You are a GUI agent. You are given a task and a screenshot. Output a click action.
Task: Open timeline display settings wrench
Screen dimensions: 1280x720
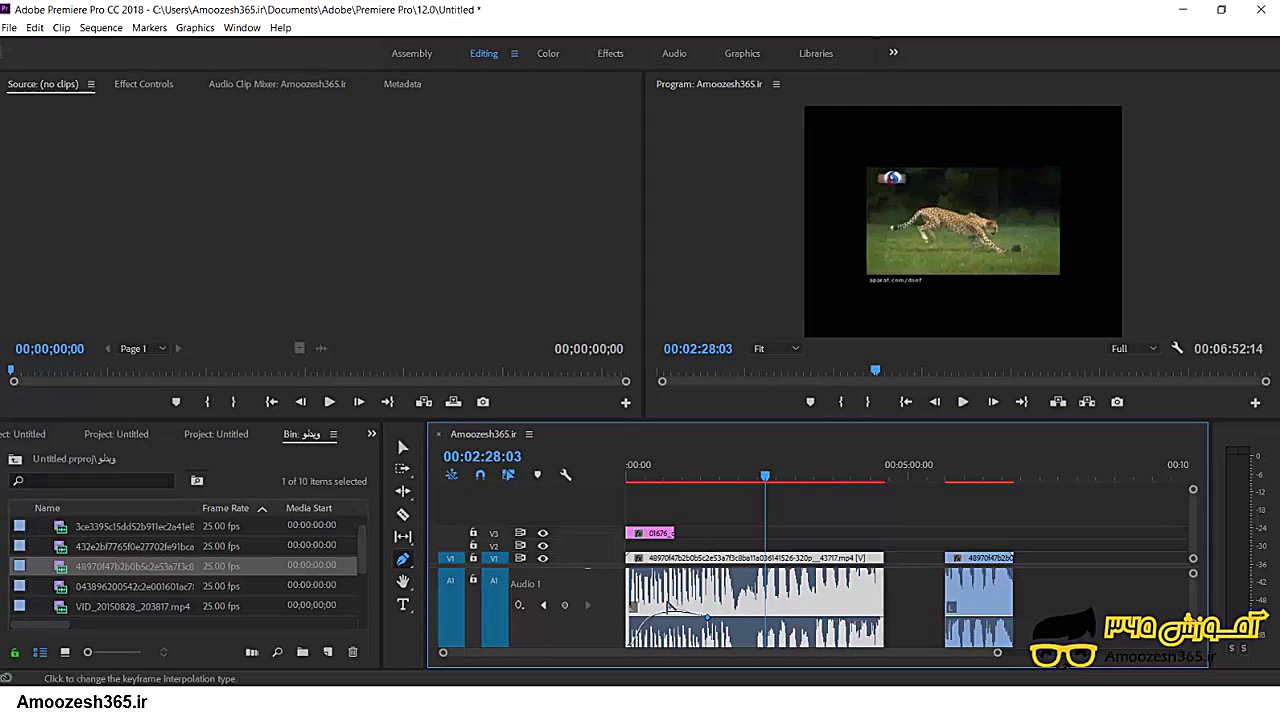click(x=565, y=475)
